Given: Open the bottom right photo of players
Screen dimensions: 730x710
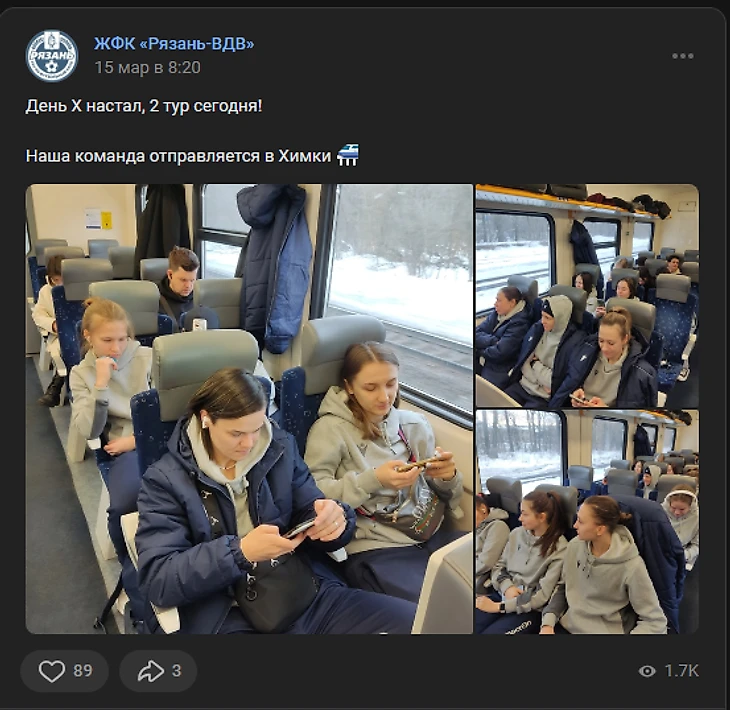Looking at the screenshot, I should (587, 522).
